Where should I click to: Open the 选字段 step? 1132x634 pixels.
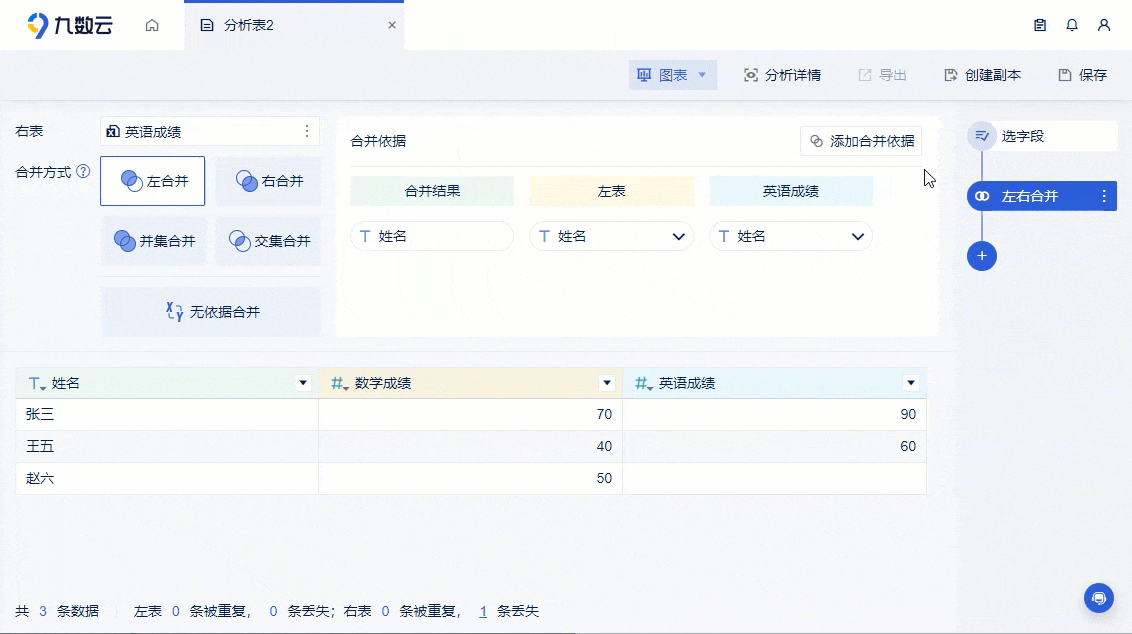click(x=1042, y=136)
